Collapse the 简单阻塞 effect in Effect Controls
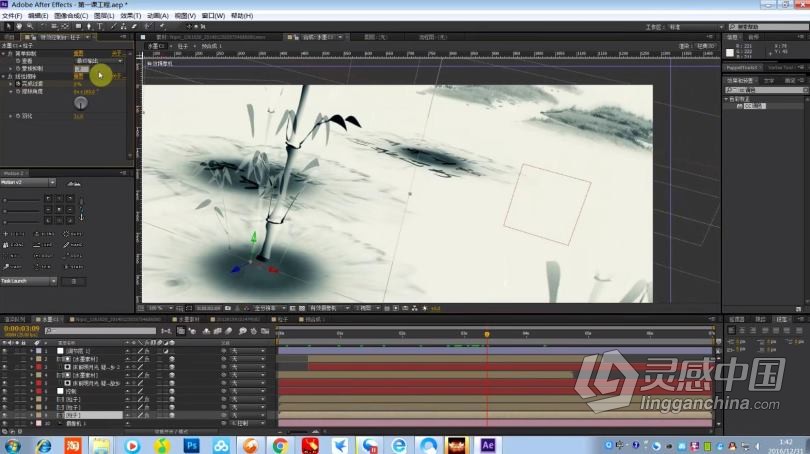Image resolution: width=810 pixels, height=454 pixels. coord(4,53)
